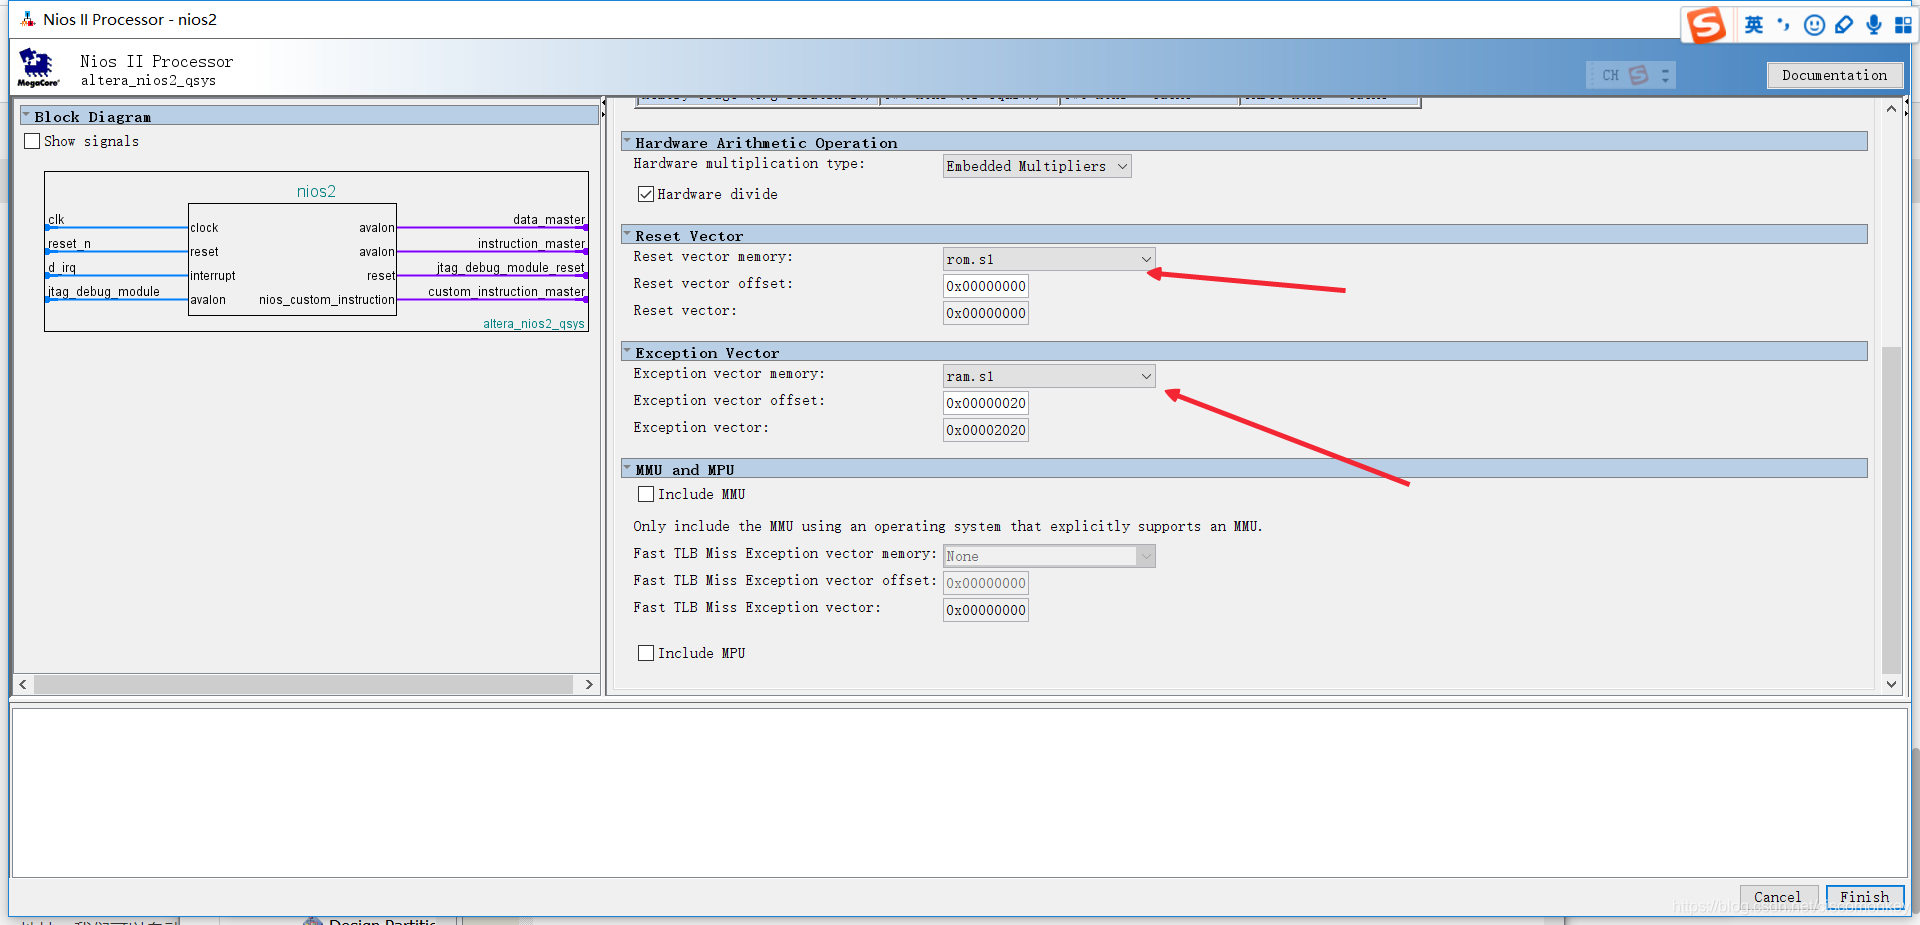Click the Reset vector value field

point(986,313)
